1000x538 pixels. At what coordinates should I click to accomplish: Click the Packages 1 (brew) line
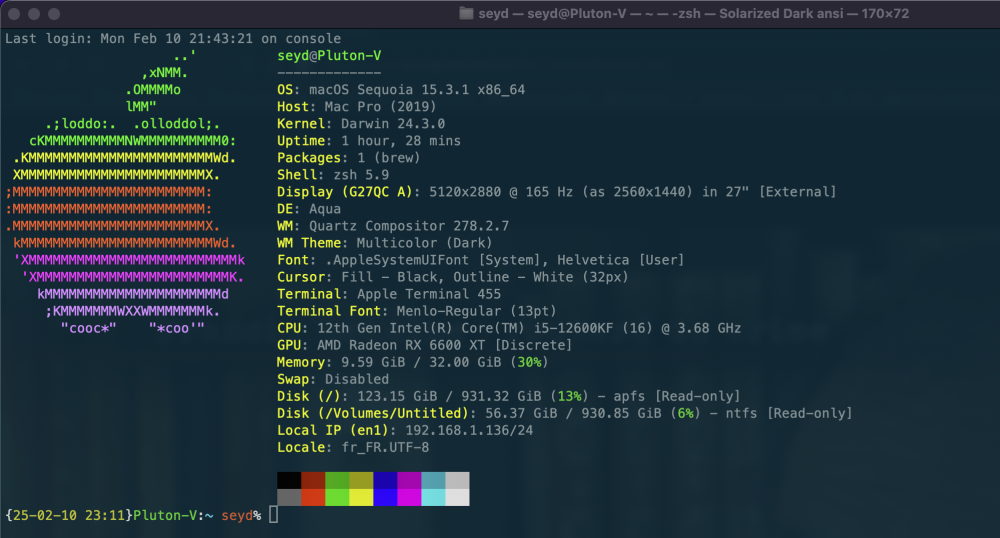point(349,157)
